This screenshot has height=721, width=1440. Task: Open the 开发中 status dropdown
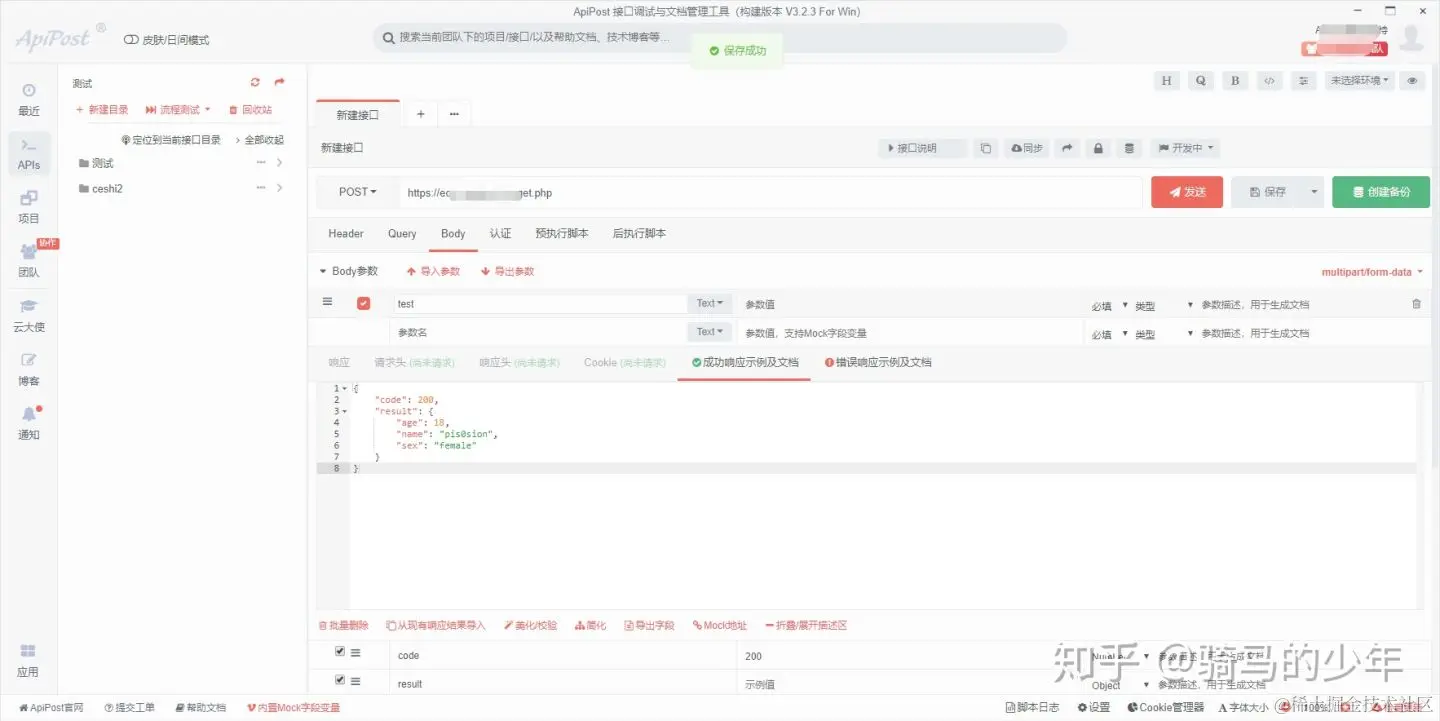(1186, 148)
